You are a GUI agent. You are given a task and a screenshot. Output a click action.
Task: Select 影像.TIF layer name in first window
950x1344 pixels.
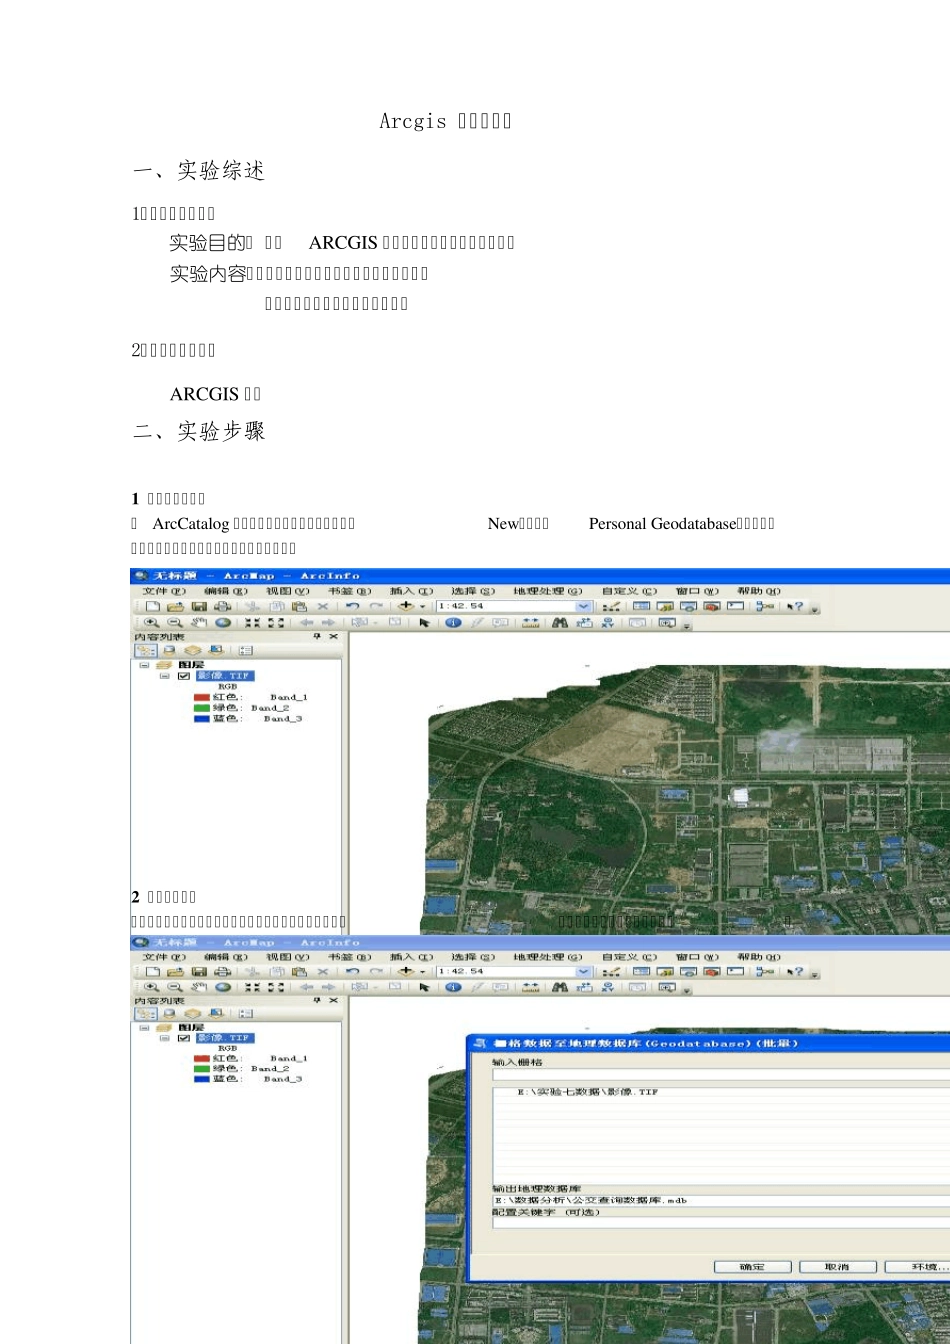[x=224, y=676]
